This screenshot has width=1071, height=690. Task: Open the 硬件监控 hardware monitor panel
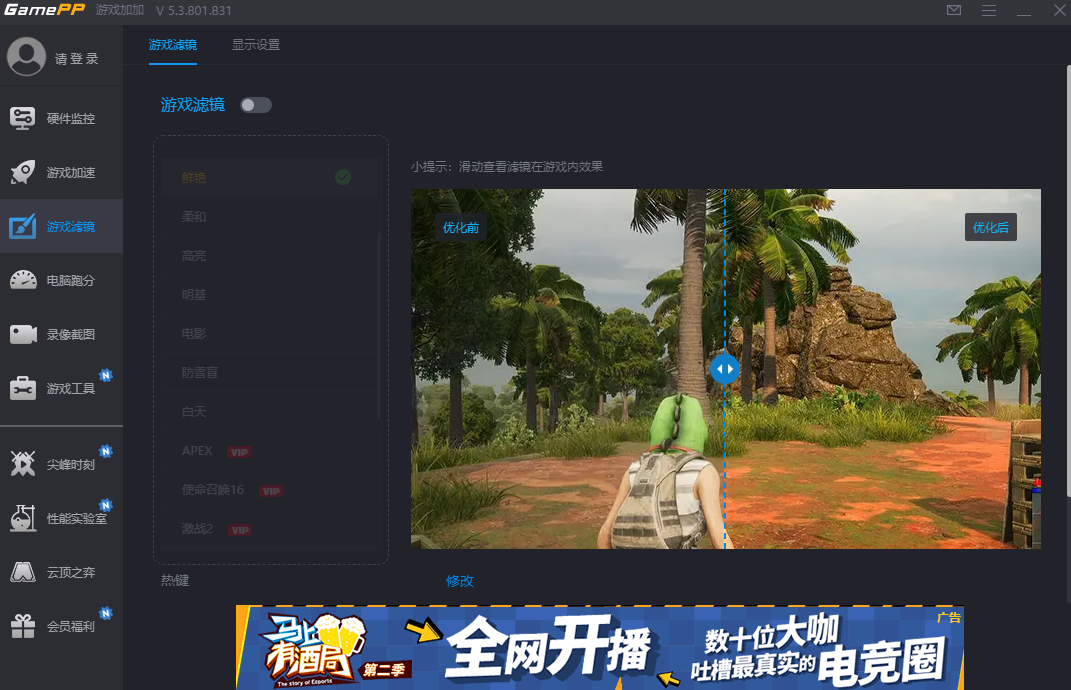point(60,117)
